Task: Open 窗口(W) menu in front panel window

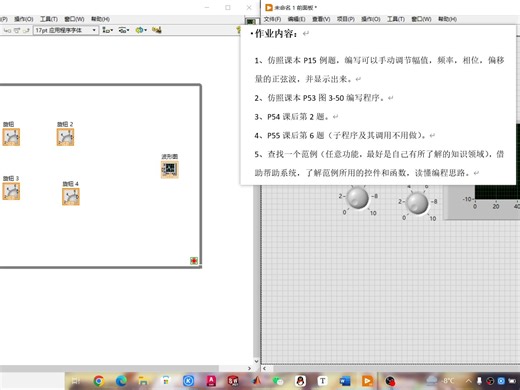Action: [x=421, y=19]
